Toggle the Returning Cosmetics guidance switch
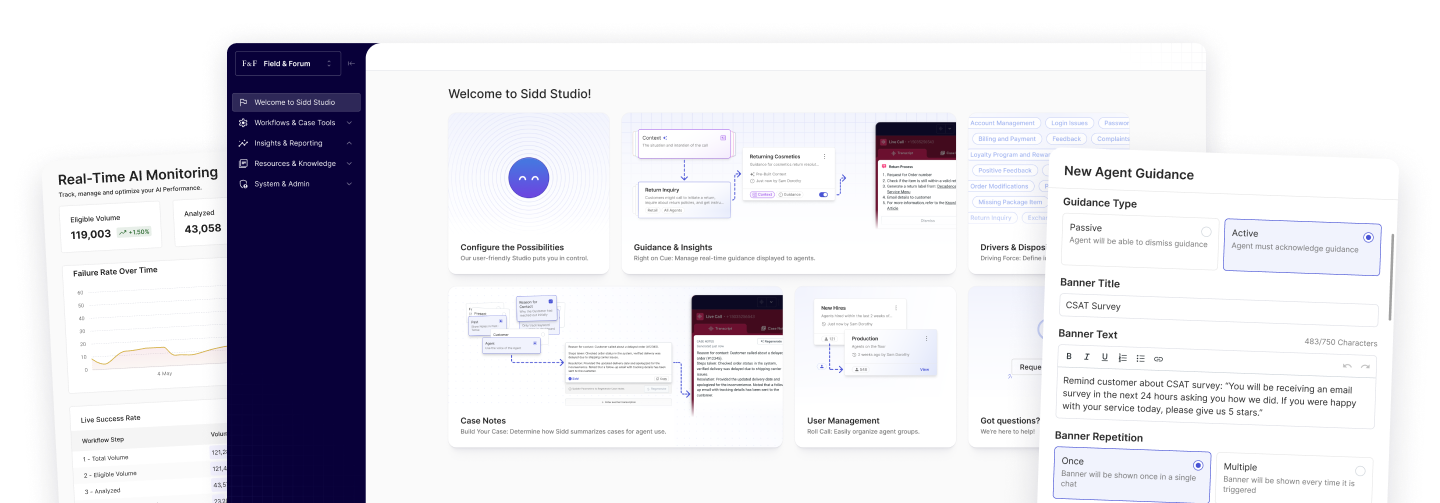 tap(824, 195)
